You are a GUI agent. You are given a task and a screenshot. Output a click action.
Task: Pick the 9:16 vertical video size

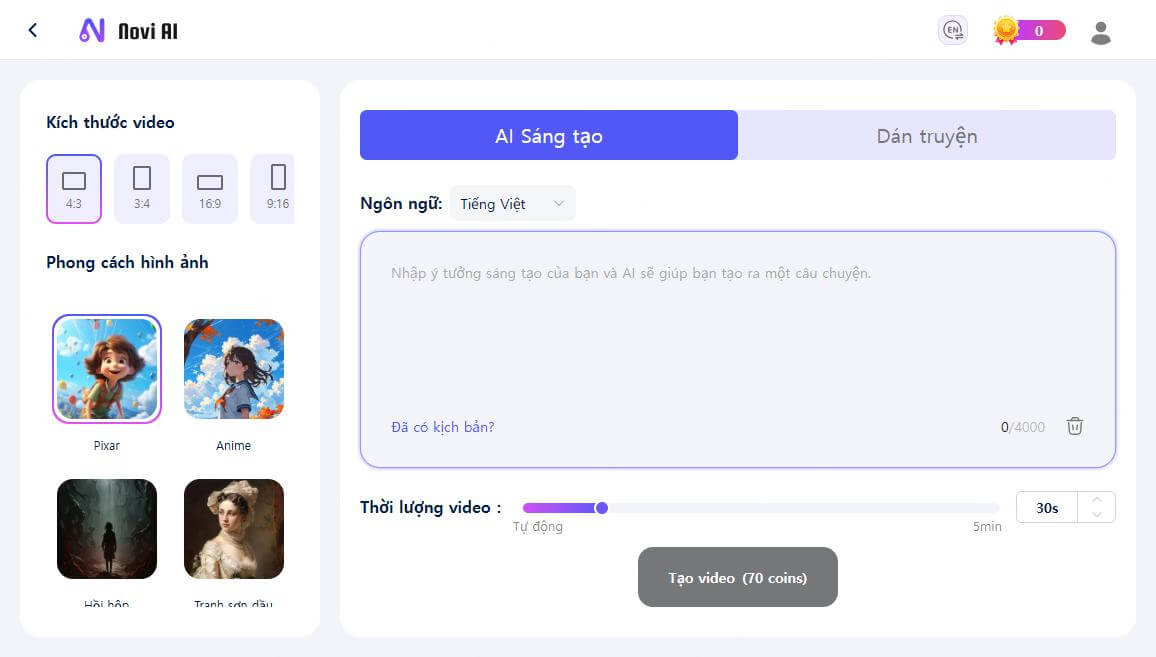(277, 188)
